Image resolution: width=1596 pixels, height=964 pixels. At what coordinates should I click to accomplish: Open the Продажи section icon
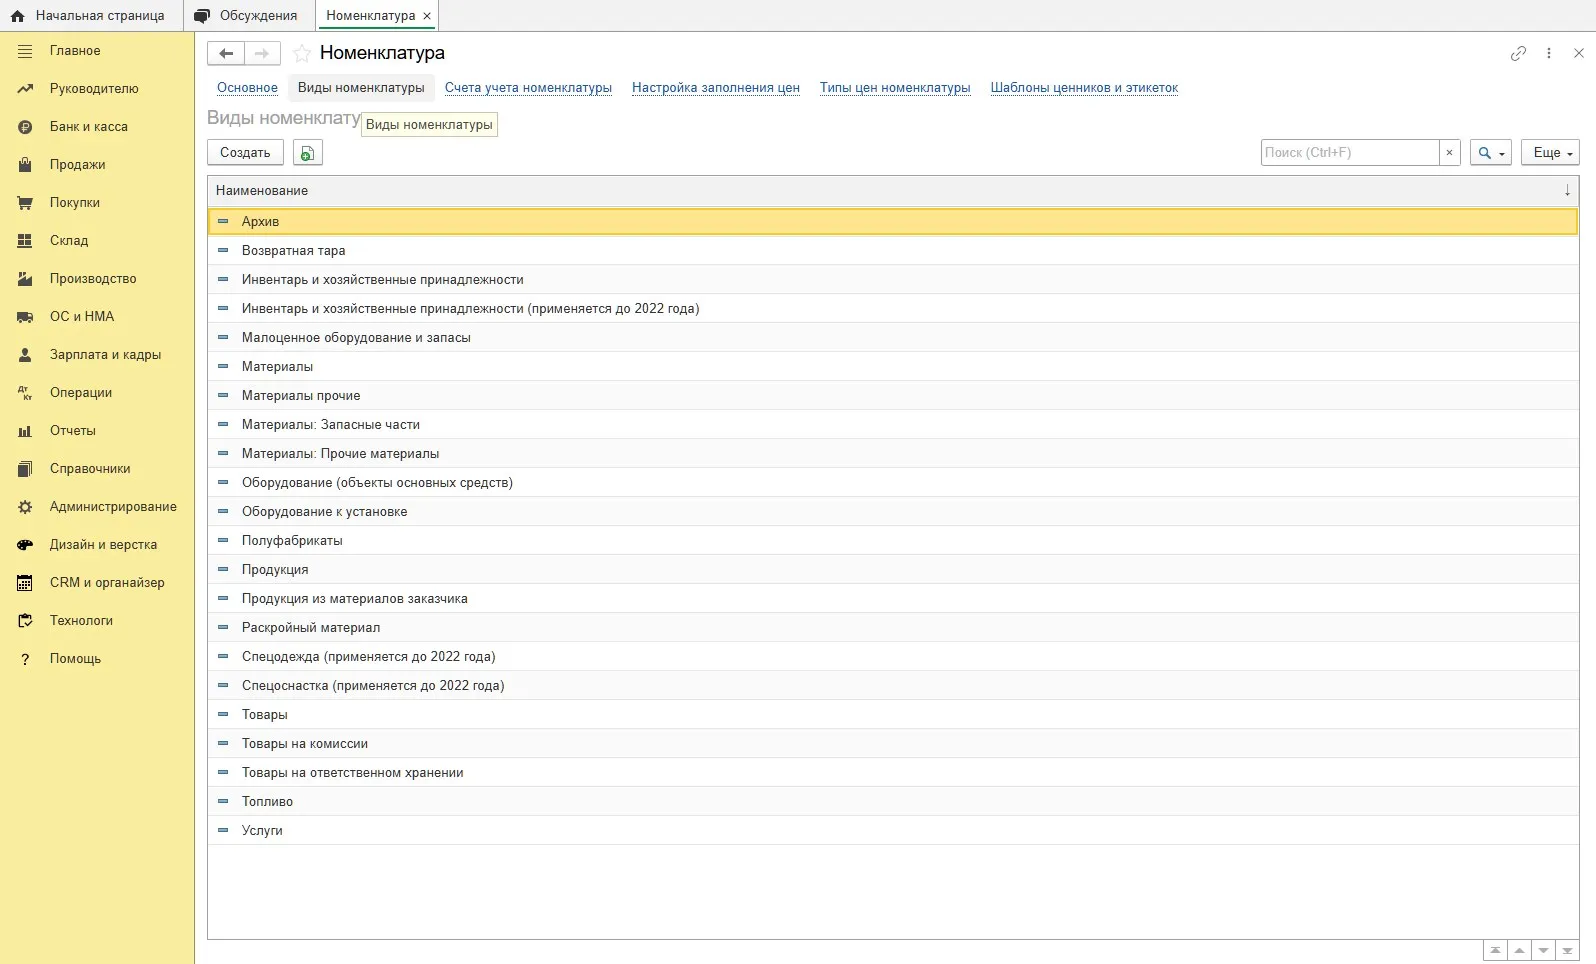click(25, 165)
